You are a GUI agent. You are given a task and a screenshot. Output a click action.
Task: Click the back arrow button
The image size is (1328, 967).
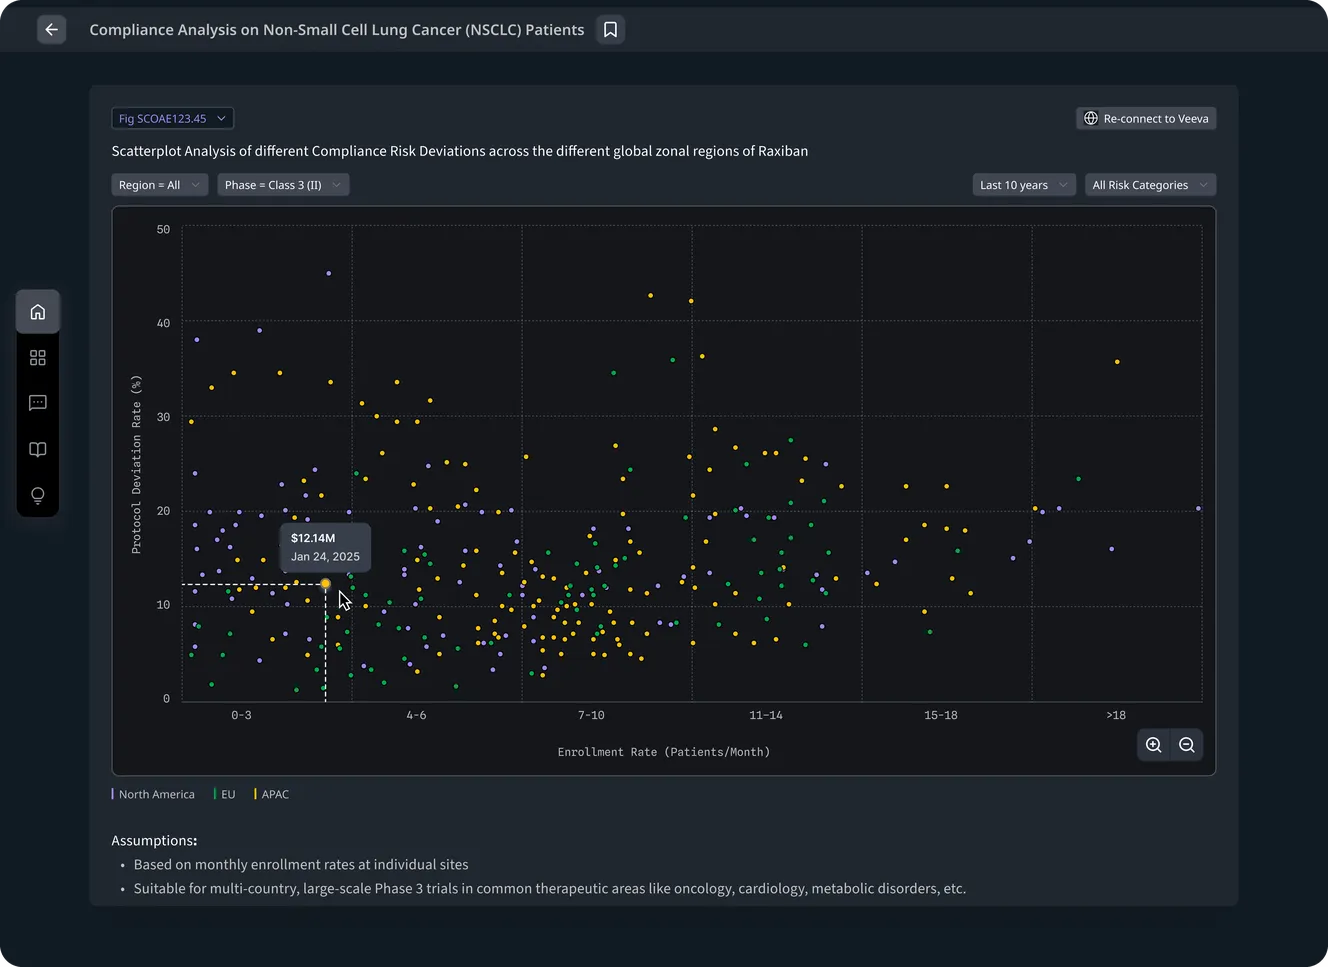point(51,30)
